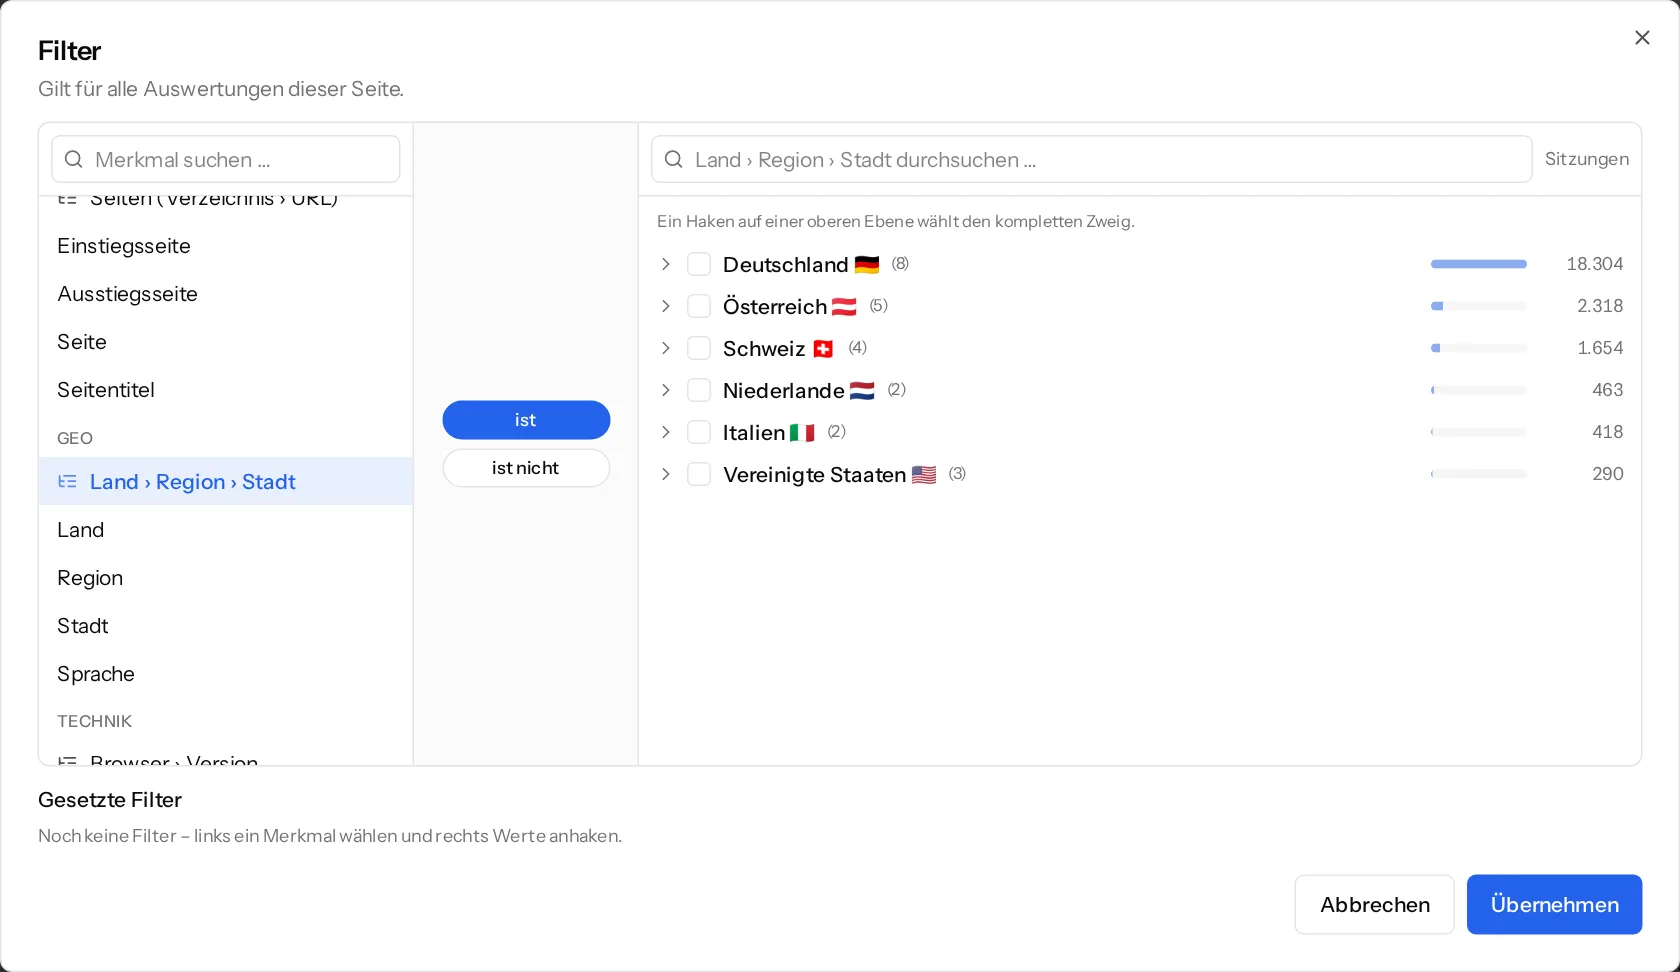The image size is (1680, 972).
Task: Click the Niederlande flag icon
Action: 862,391
